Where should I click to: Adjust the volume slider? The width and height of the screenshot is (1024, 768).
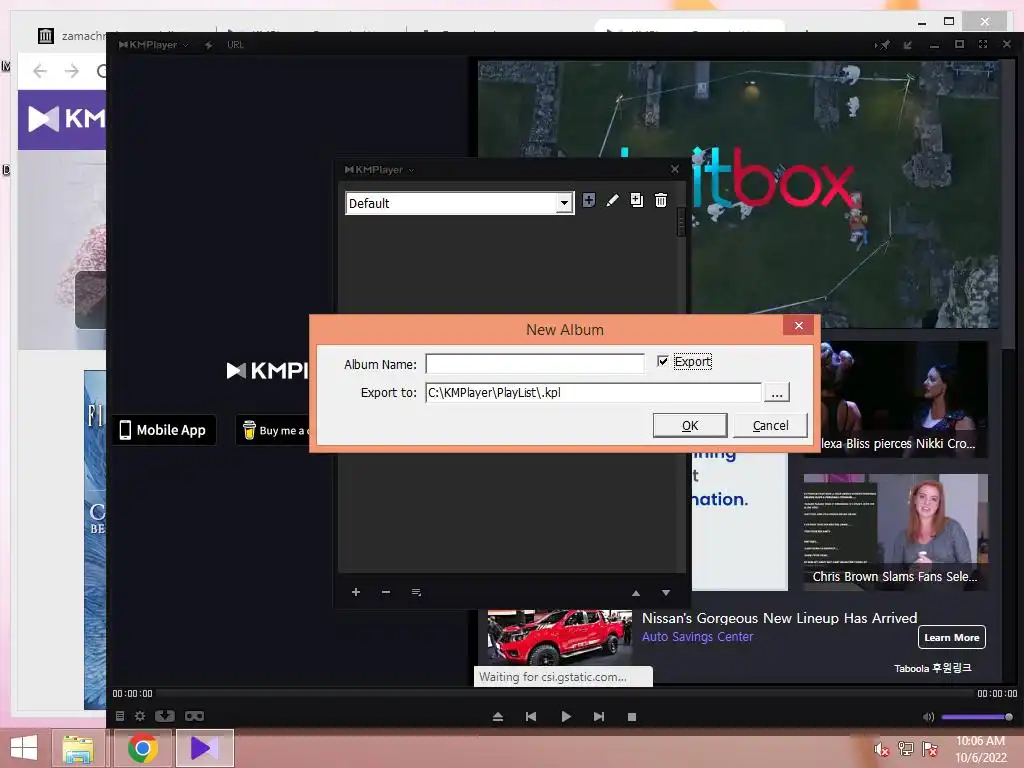[x=977, y=717]
